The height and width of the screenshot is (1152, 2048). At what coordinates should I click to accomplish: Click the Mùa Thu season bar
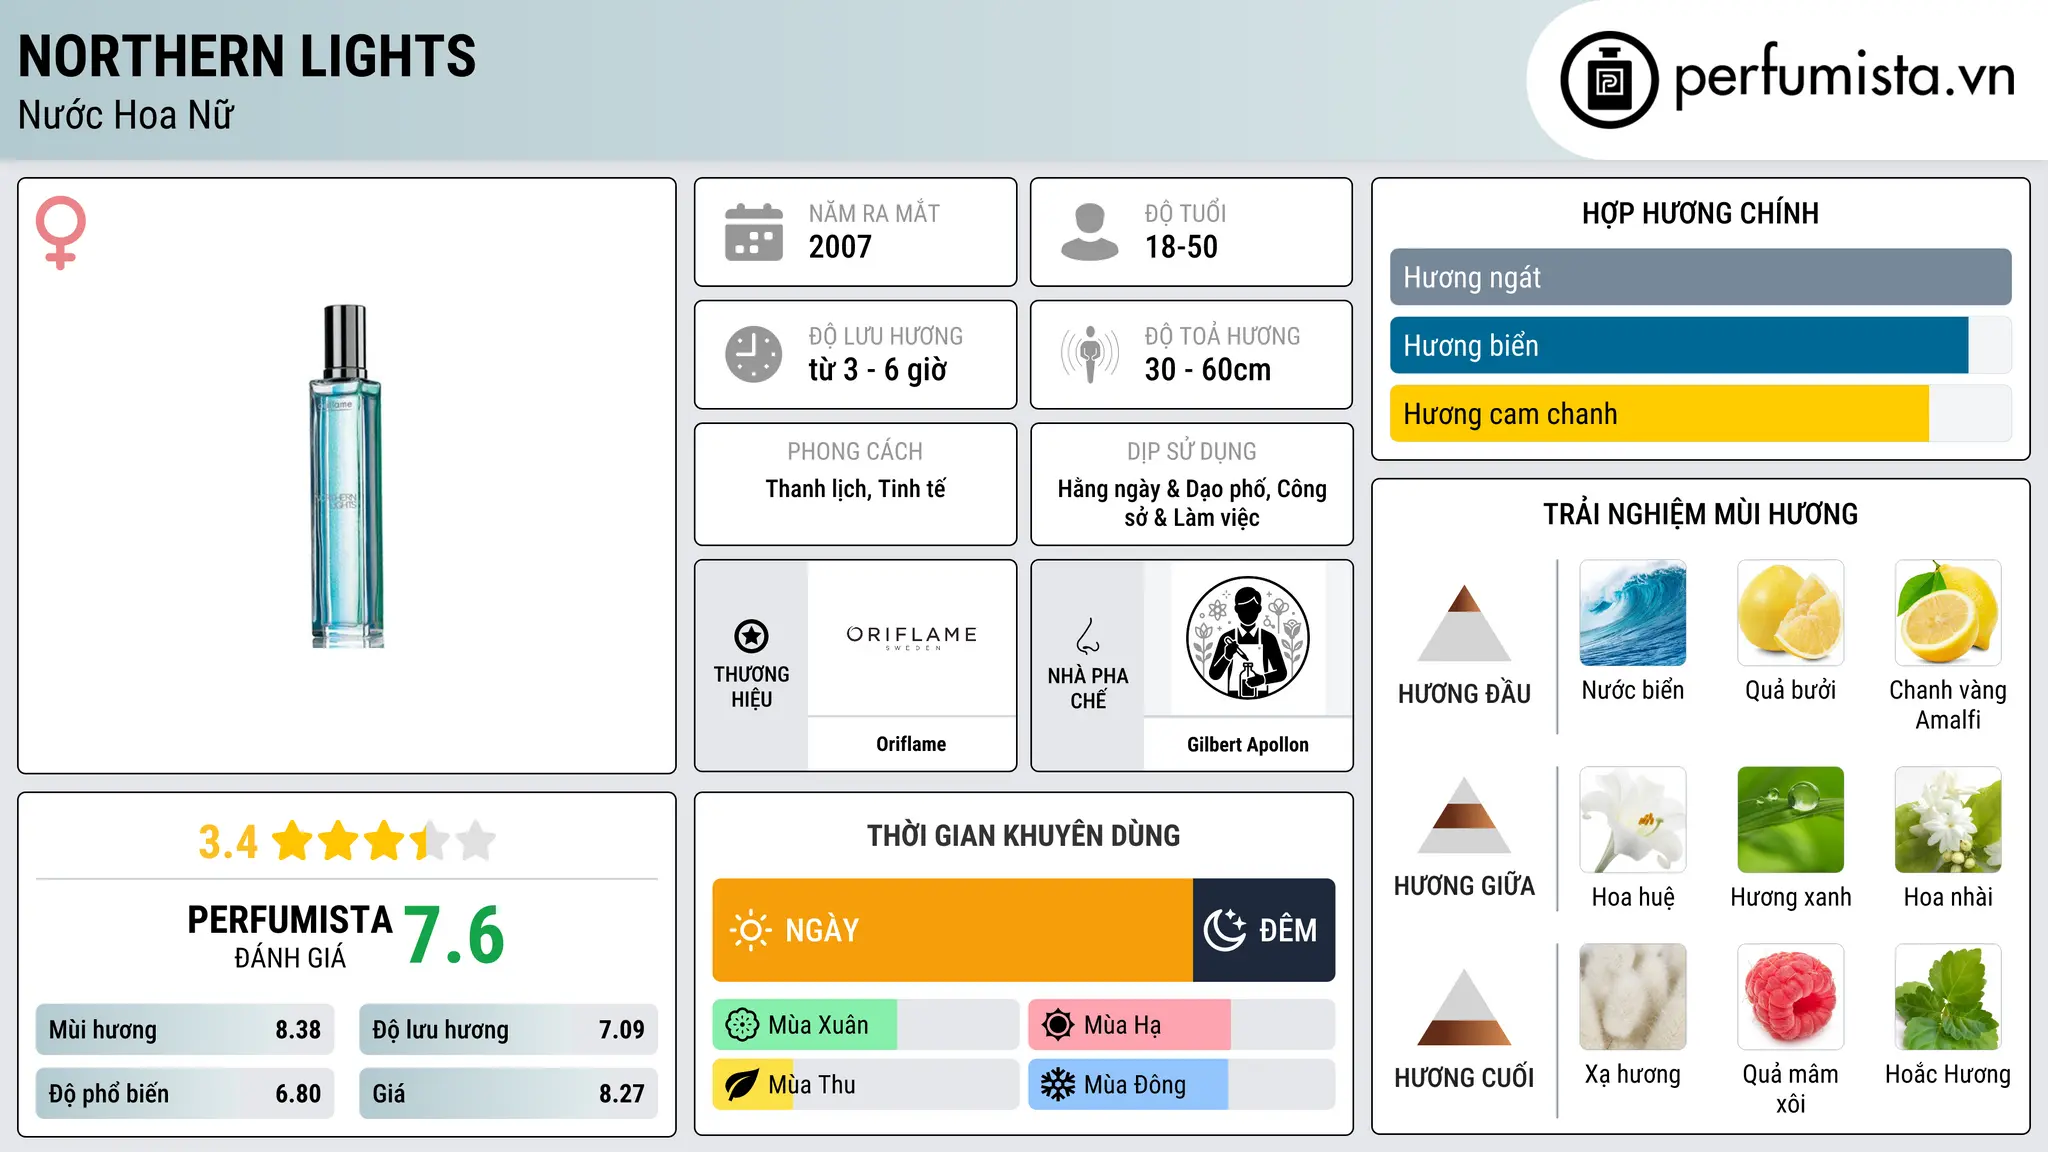pyautogui.click(x=865, y=1085)
